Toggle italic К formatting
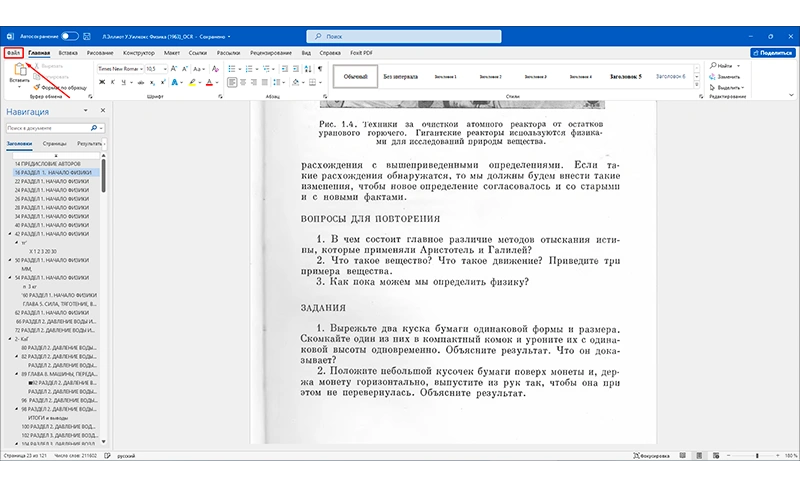The height and width of the screenshot is (487, 800). coord(113,82)
